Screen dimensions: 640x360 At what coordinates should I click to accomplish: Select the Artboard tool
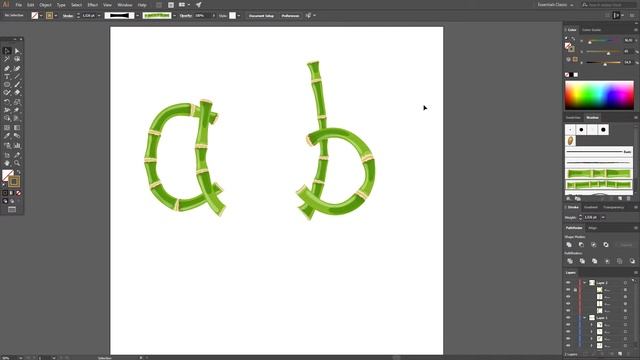click(x=7, y=155)
